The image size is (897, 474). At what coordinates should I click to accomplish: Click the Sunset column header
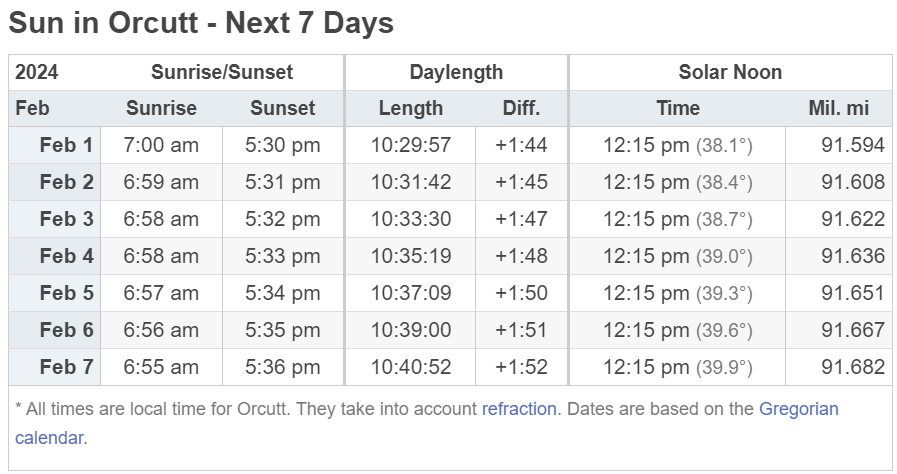click(283, 108)
